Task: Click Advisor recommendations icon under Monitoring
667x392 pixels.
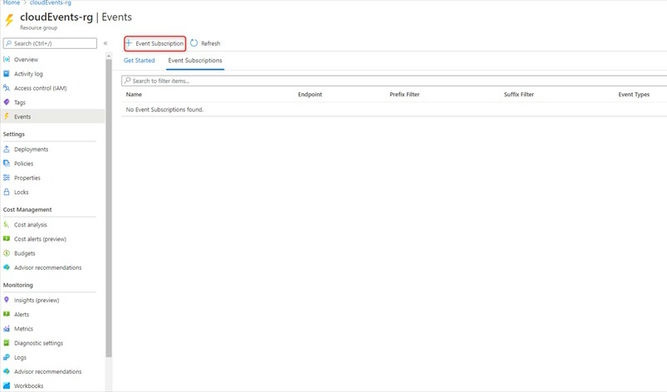Action: tap(6, 371)
